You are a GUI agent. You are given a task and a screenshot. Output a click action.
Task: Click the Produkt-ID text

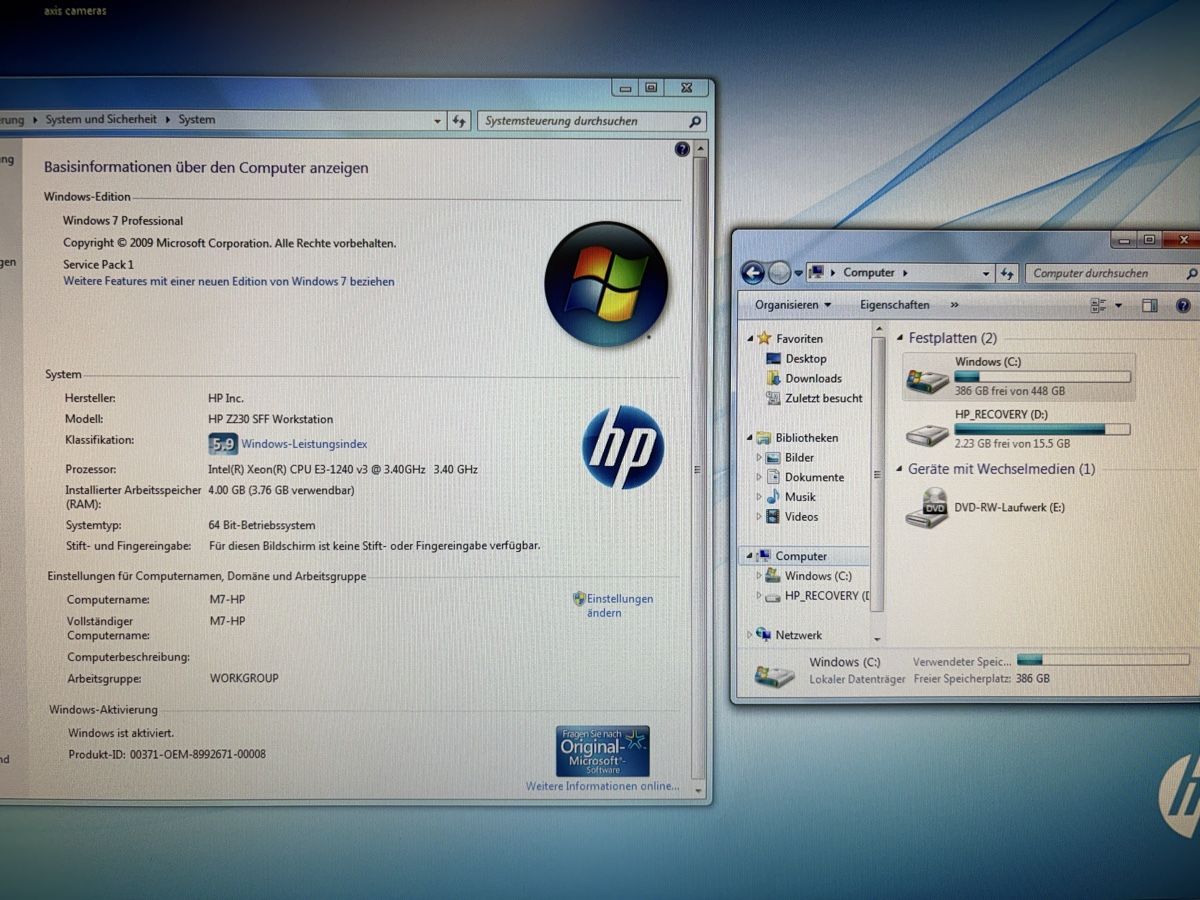[x=167, y=755]
